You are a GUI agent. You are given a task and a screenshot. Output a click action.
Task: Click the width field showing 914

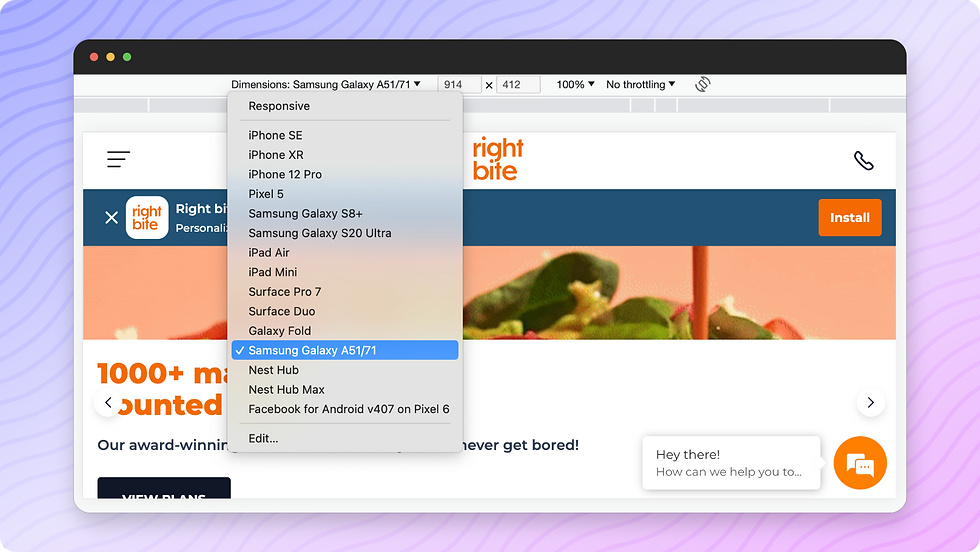pyautogui.click(x=459, y=84)
